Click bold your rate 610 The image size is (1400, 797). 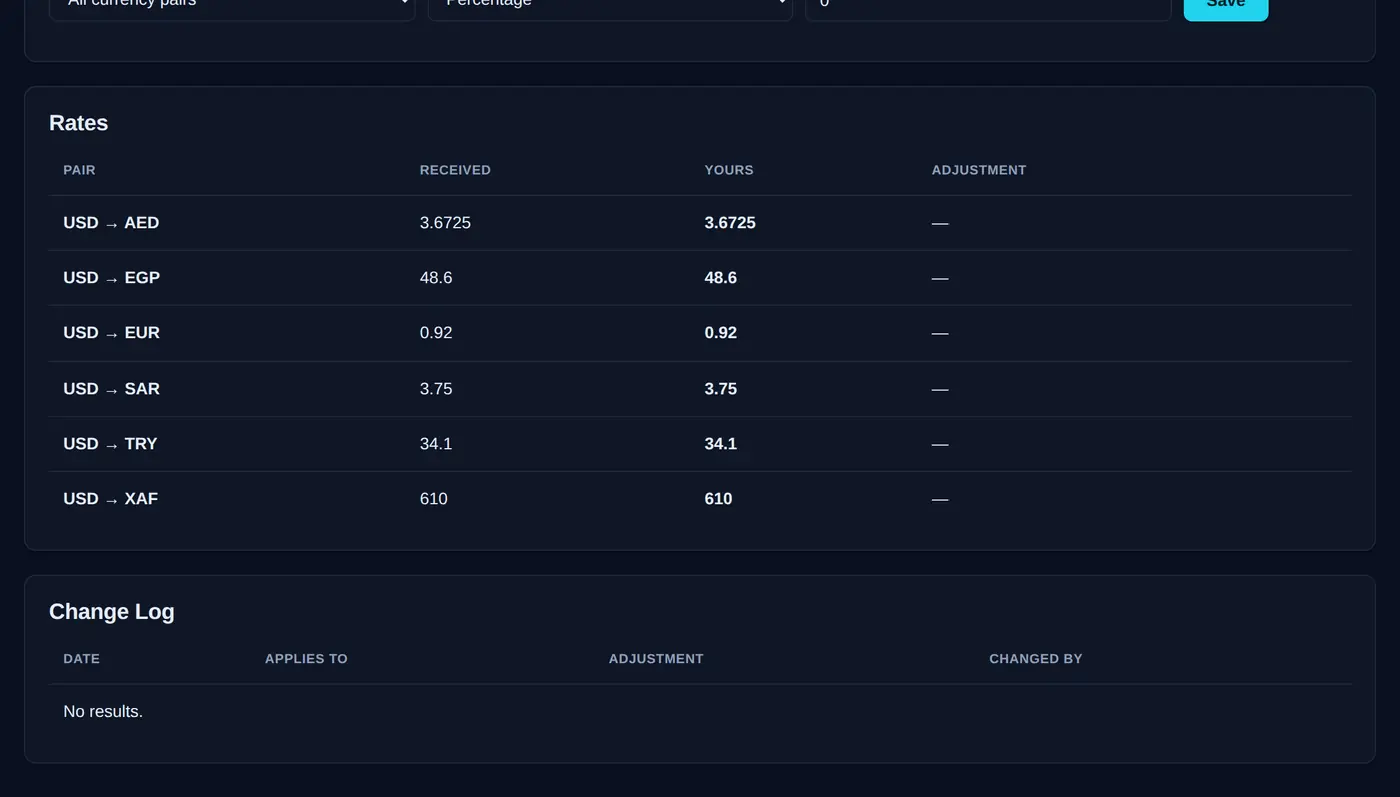pos(719,499)
